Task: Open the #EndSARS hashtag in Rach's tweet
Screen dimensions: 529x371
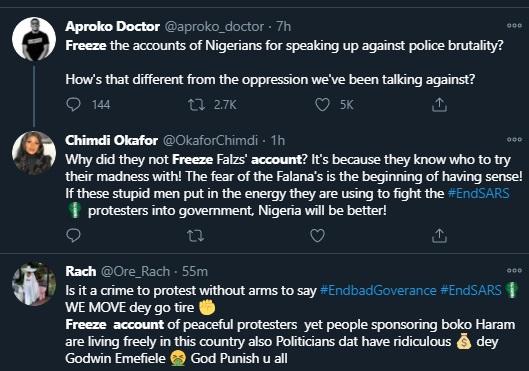Action: tap(471, 290)
